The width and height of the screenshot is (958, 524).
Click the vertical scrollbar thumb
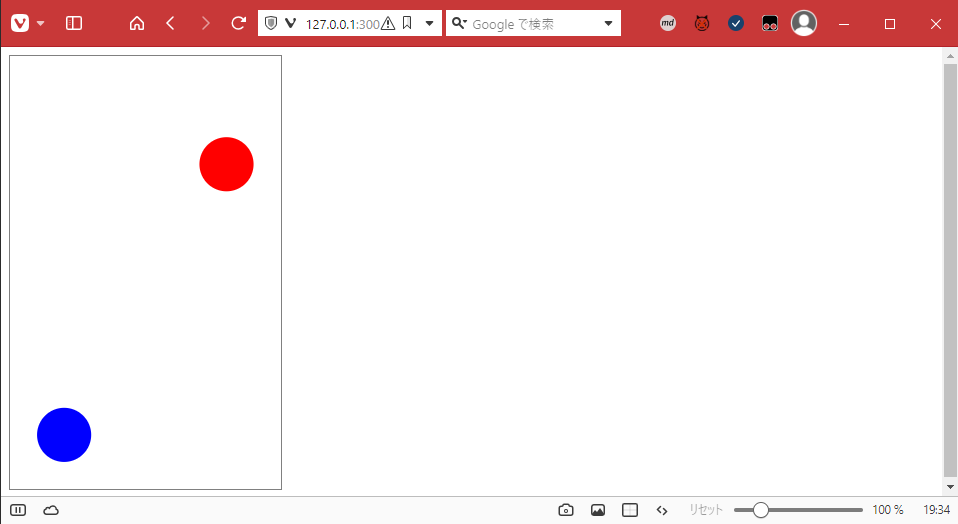[x=950, y=269]
